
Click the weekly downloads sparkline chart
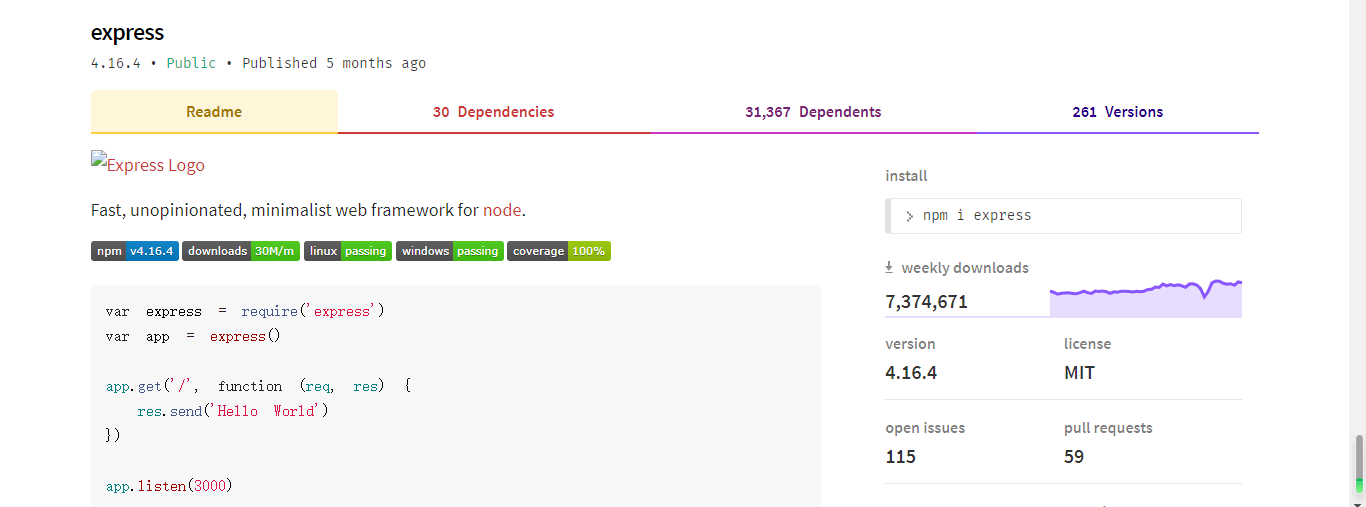[x=1146, y=298]
